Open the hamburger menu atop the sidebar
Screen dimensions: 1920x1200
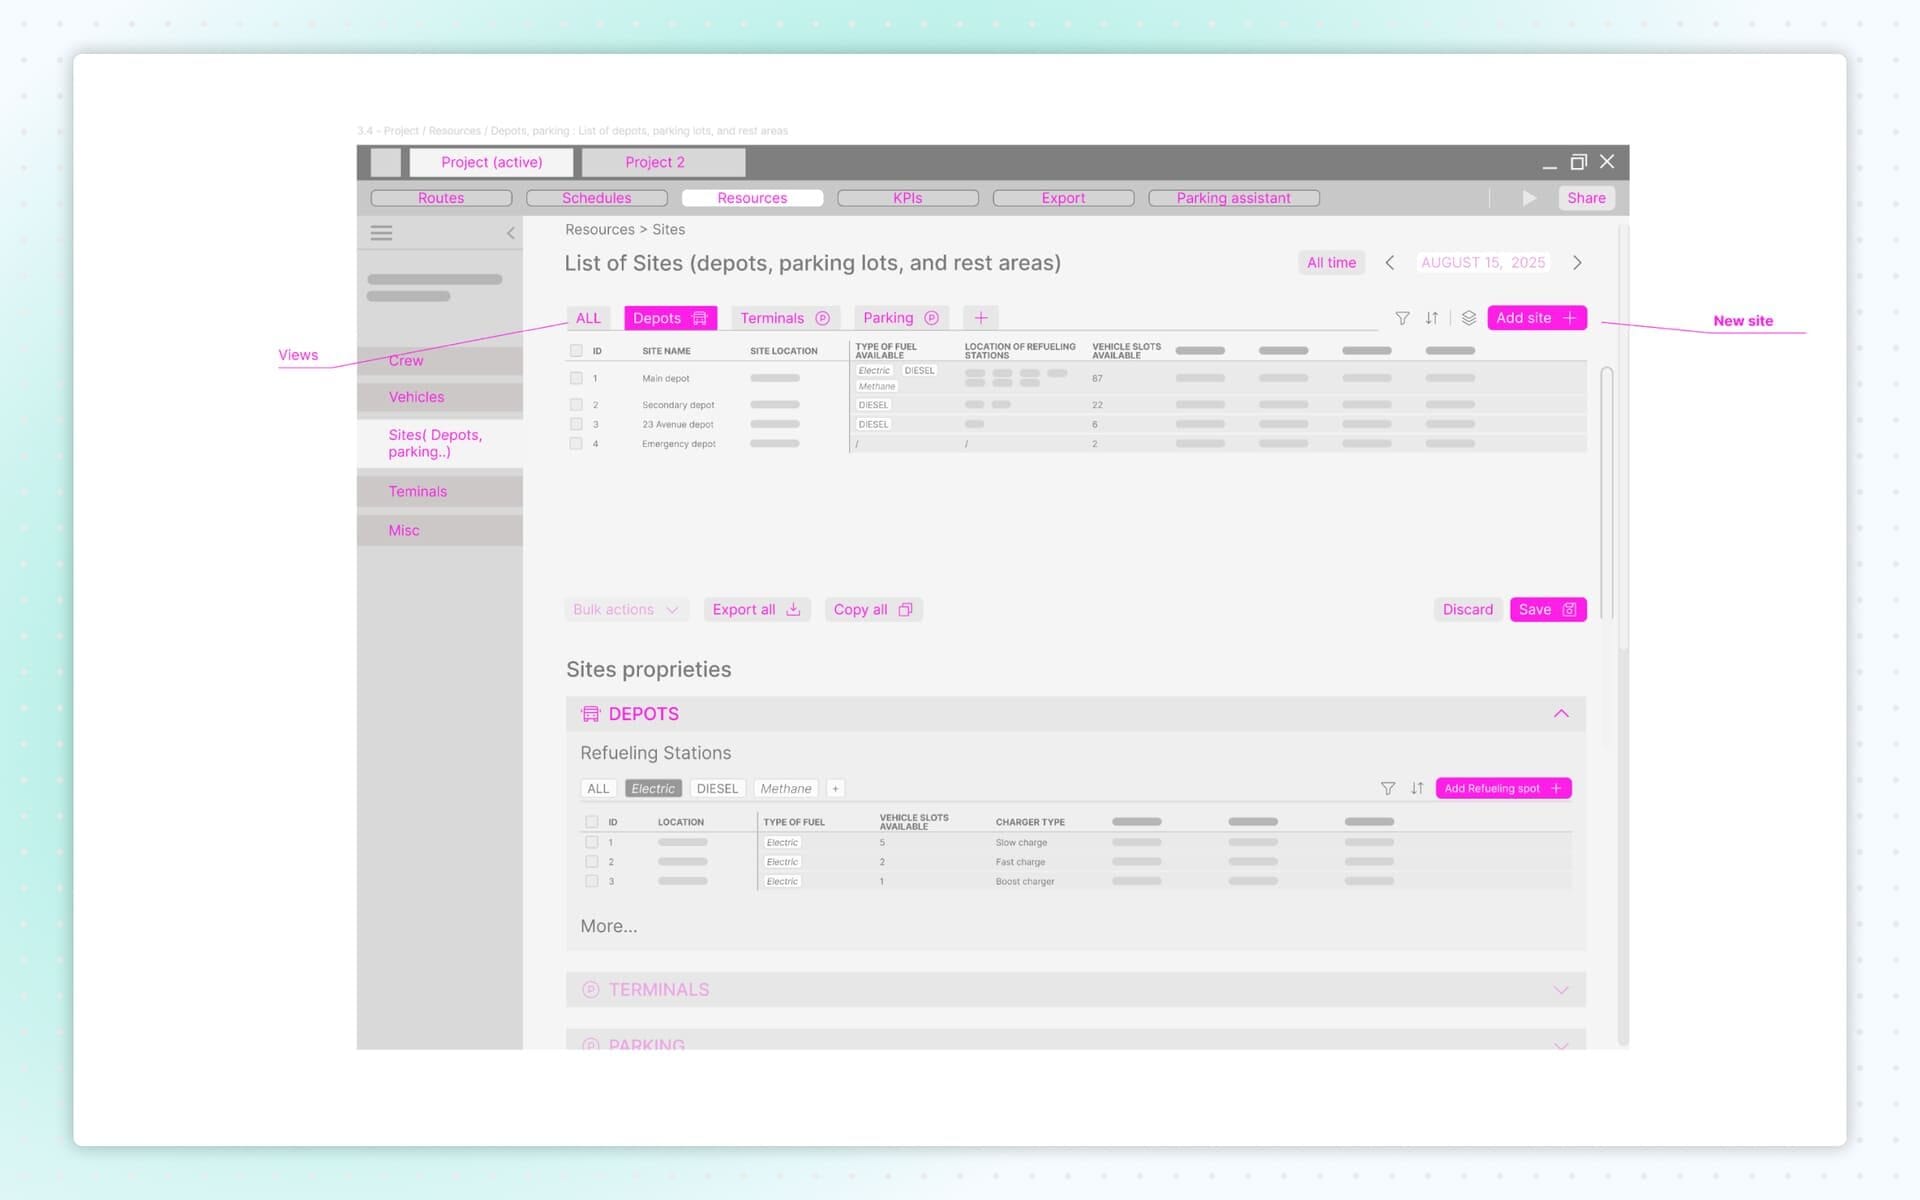pyautogui.click(x=381, y=232)
